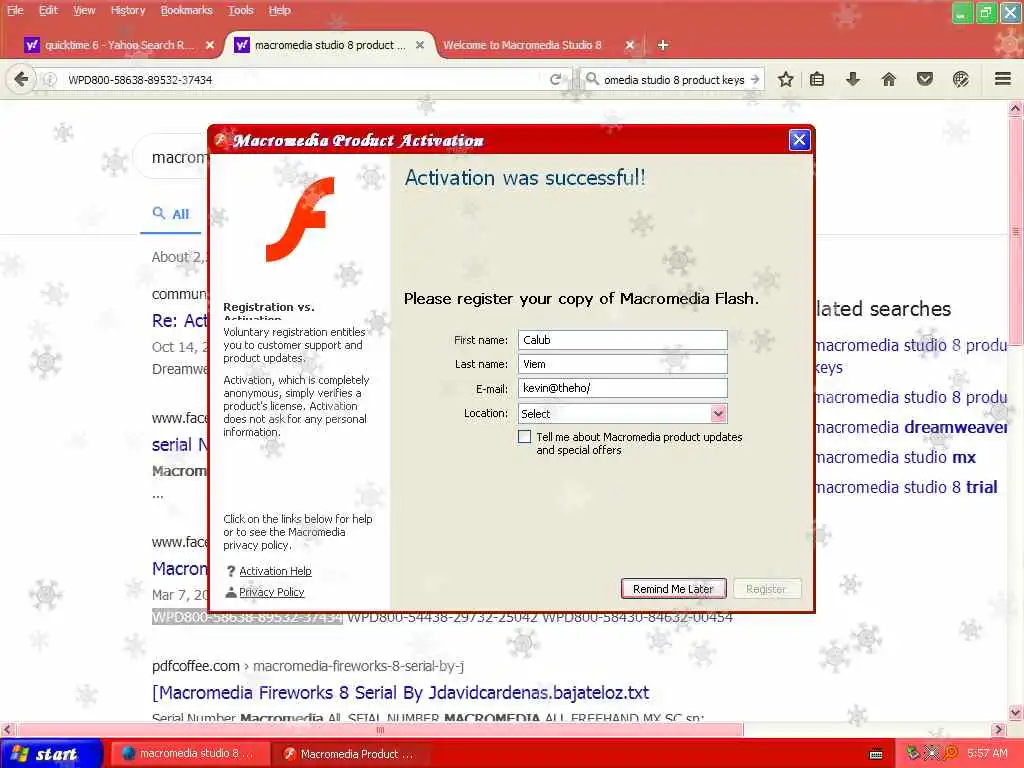Open the Edit menu

48,10
